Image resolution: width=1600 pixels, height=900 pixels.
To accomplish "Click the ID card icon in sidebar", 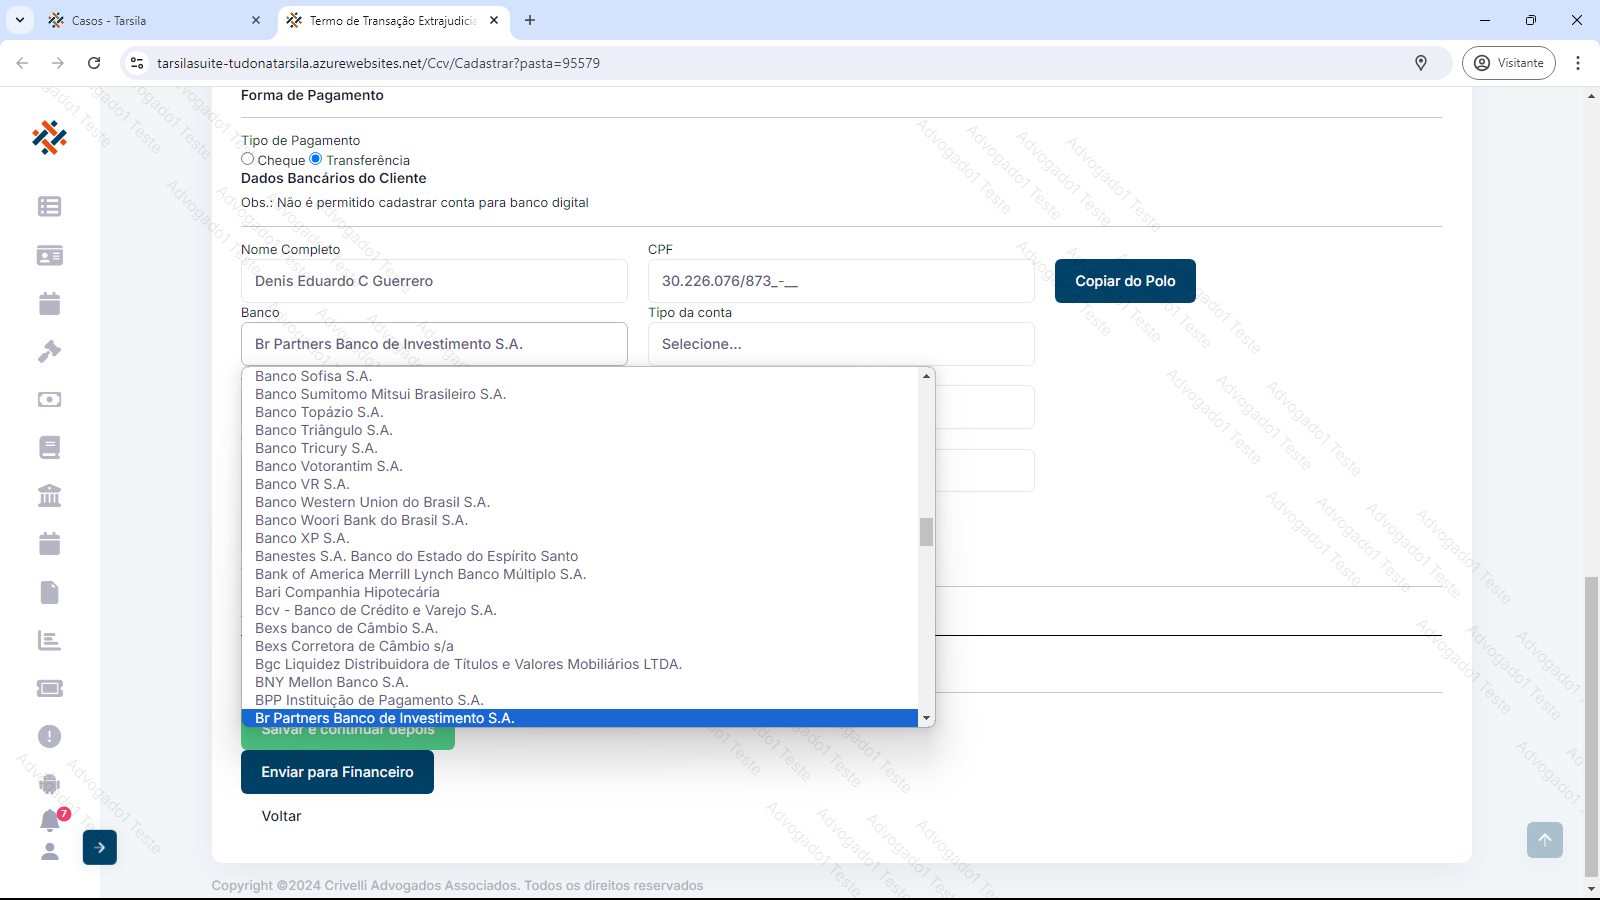I will click(x=49, y=255).
